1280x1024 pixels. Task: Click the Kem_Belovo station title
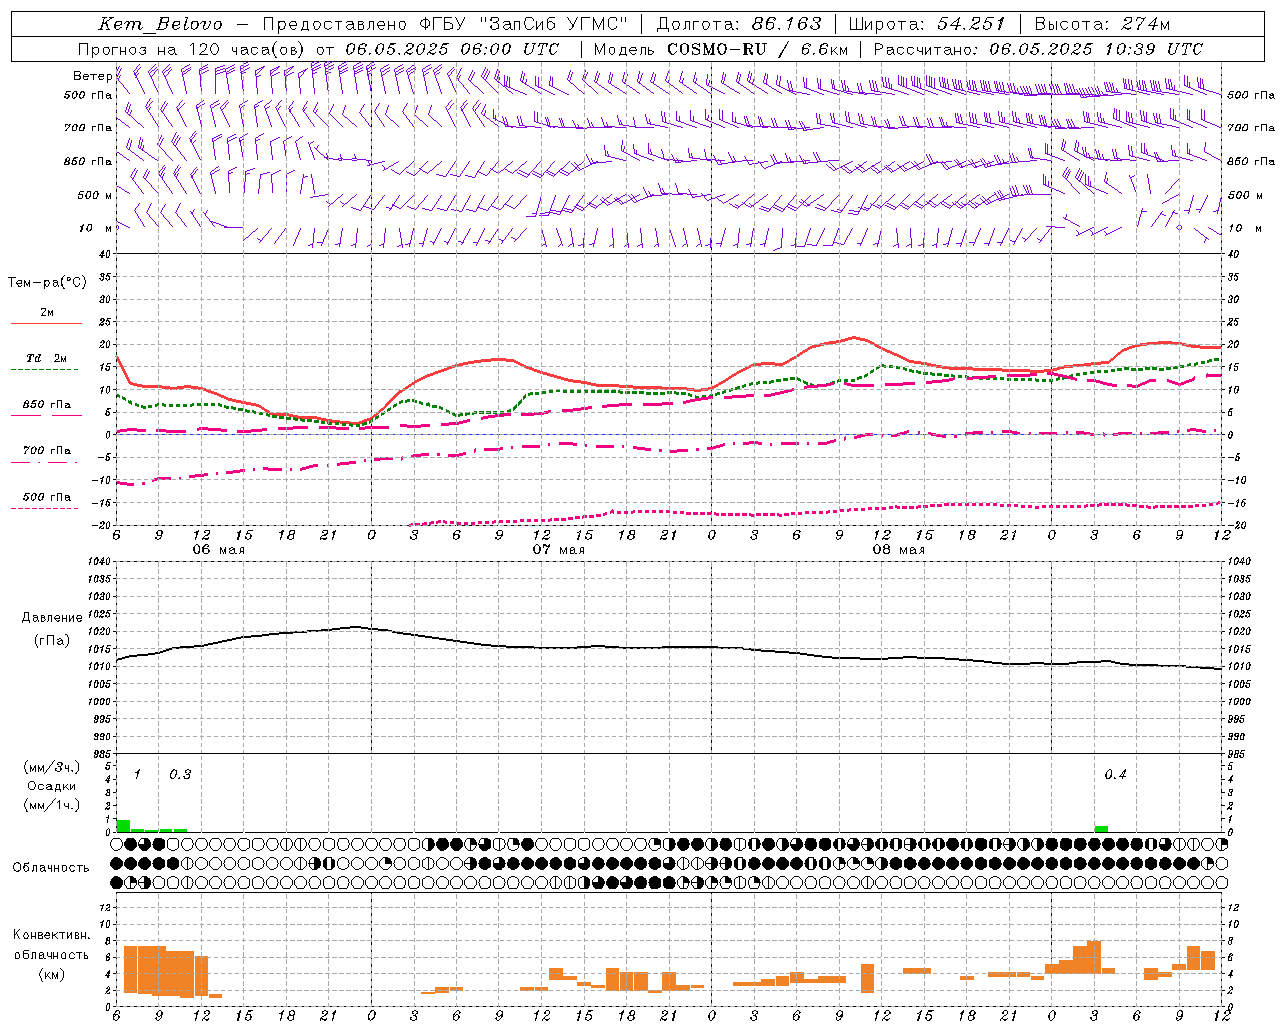click(161, 24)
